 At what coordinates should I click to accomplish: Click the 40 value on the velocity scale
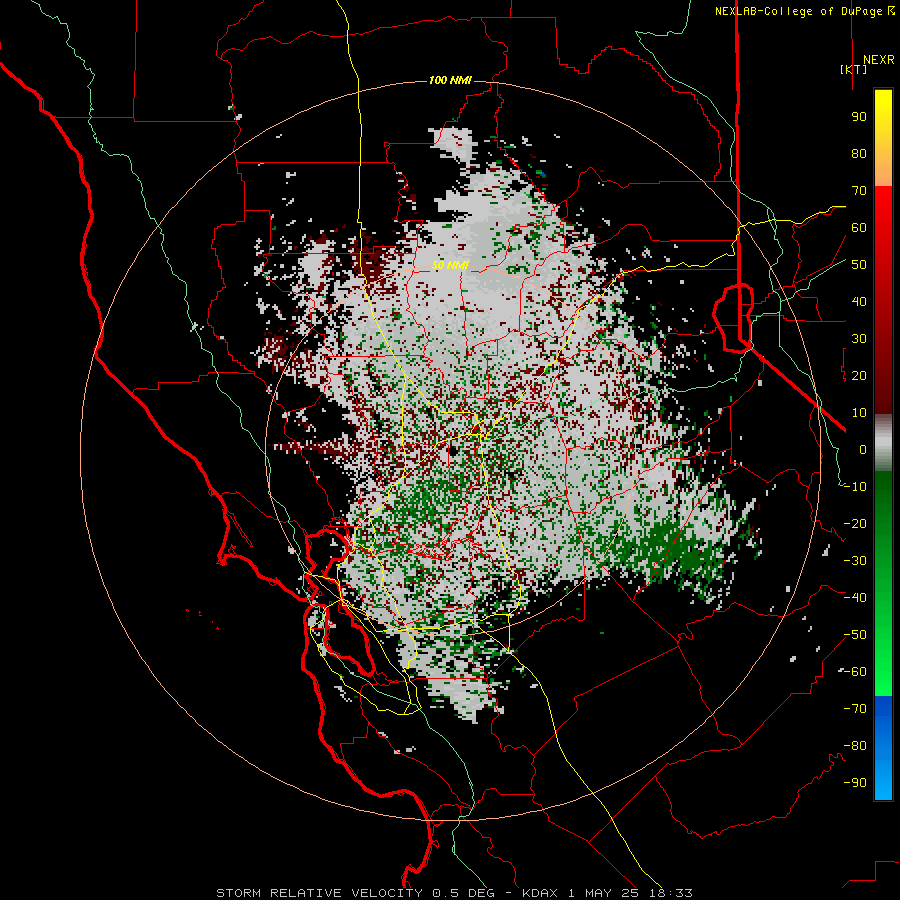859,302
